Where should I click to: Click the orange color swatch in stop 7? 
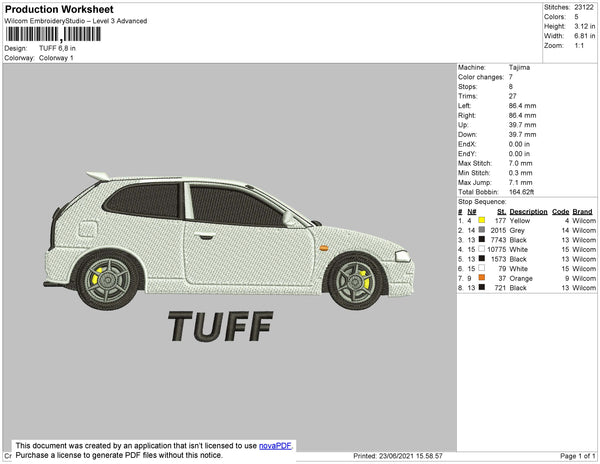[482, 278]
